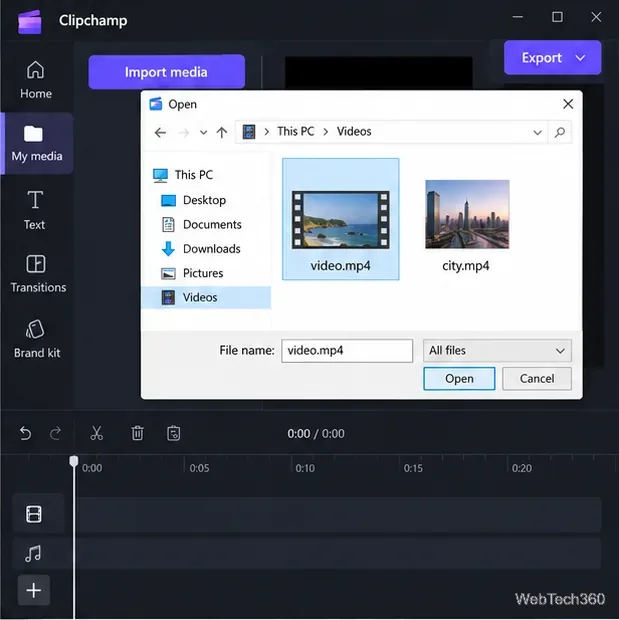
Task: Open recent locations chevron in dialog
Action: click(x=203, y=132)
